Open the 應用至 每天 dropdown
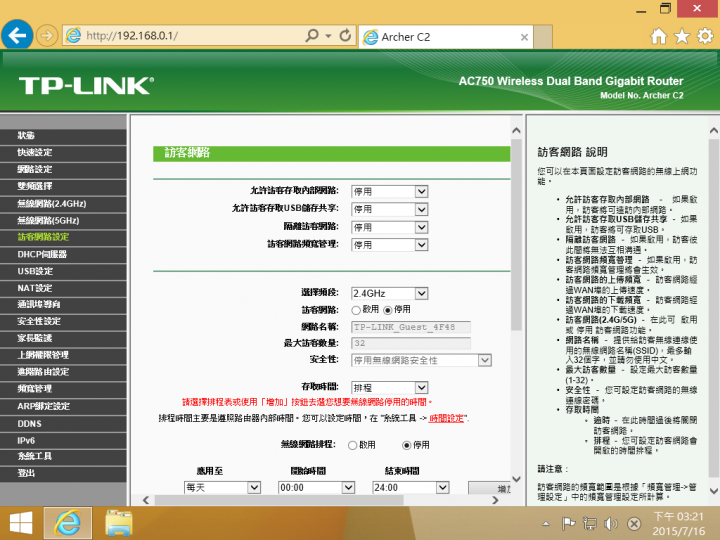720x540 pixels. (222, 488)
